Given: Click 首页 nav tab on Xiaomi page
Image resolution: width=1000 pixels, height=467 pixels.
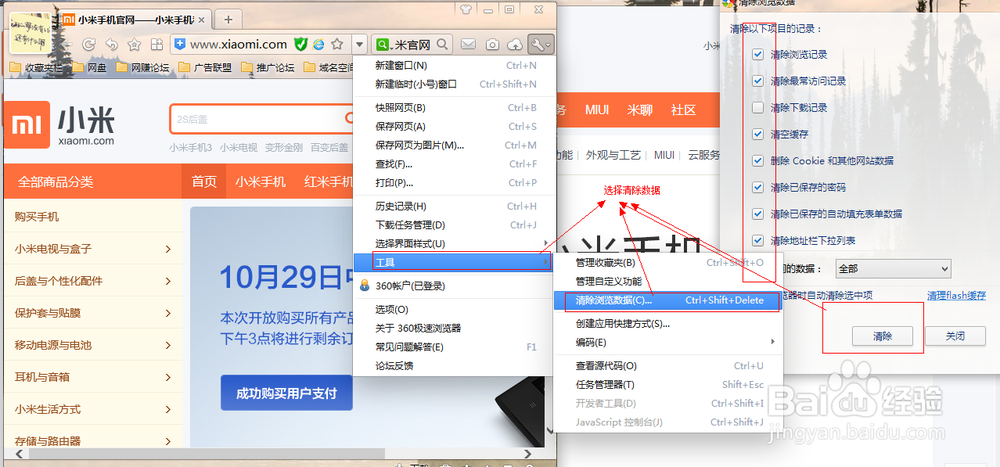Looking at the screenshot, I should (x=204, y=181).
